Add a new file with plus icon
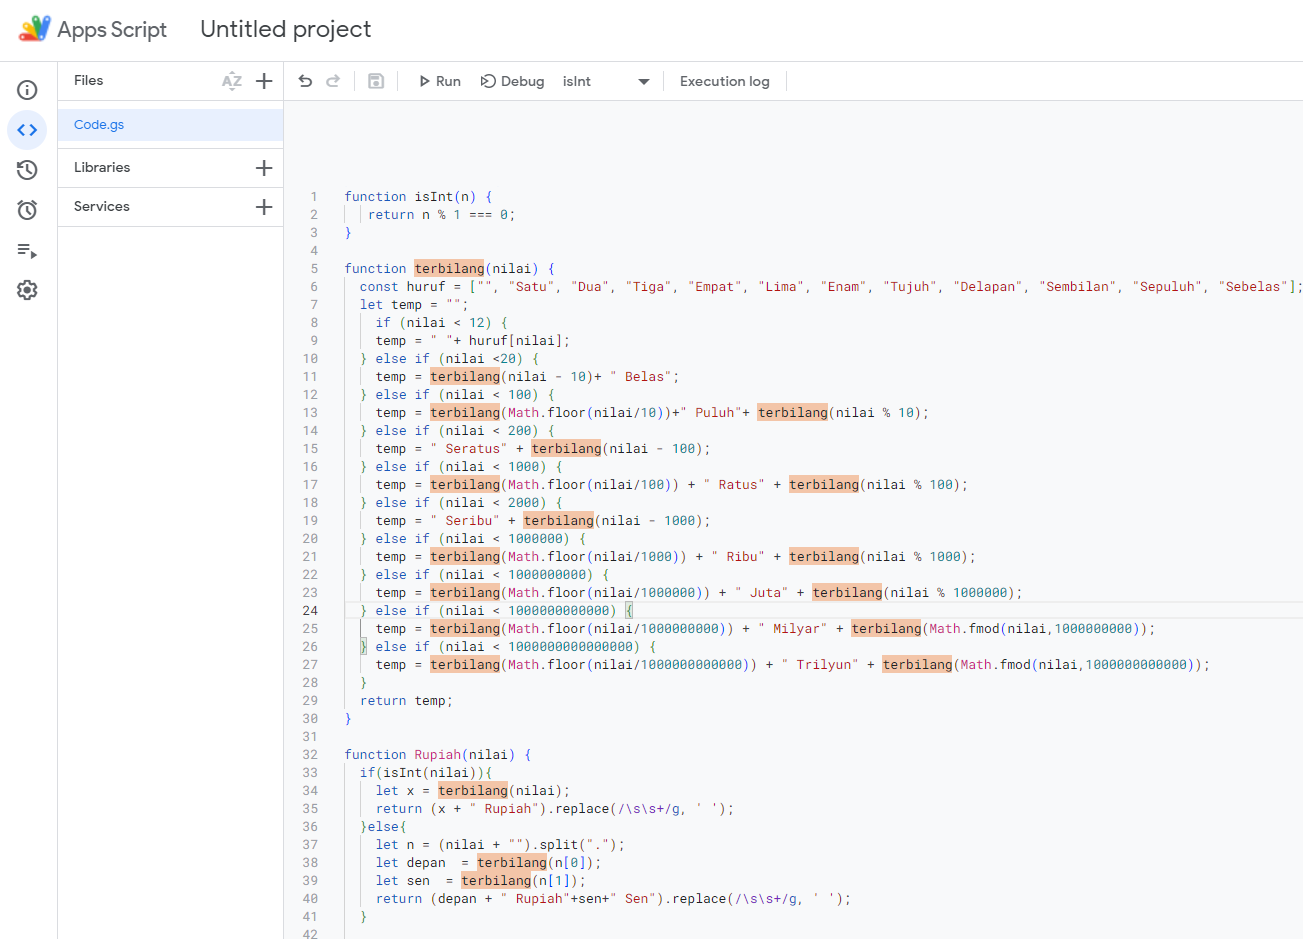Viewport: 1303px width, 939px height. click(x=264, y=81)
